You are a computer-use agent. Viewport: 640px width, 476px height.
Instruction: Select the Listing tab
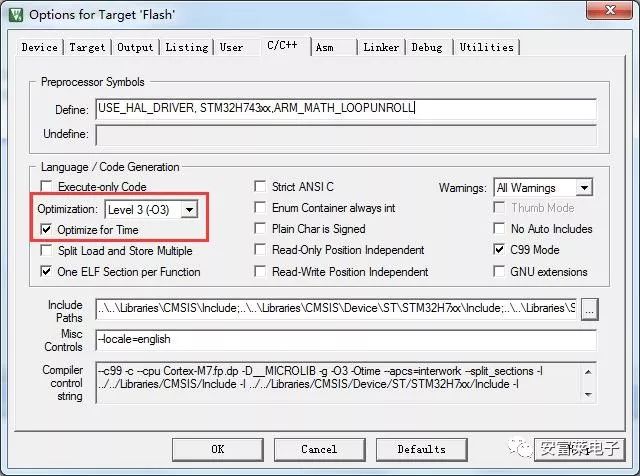(187, 47)
